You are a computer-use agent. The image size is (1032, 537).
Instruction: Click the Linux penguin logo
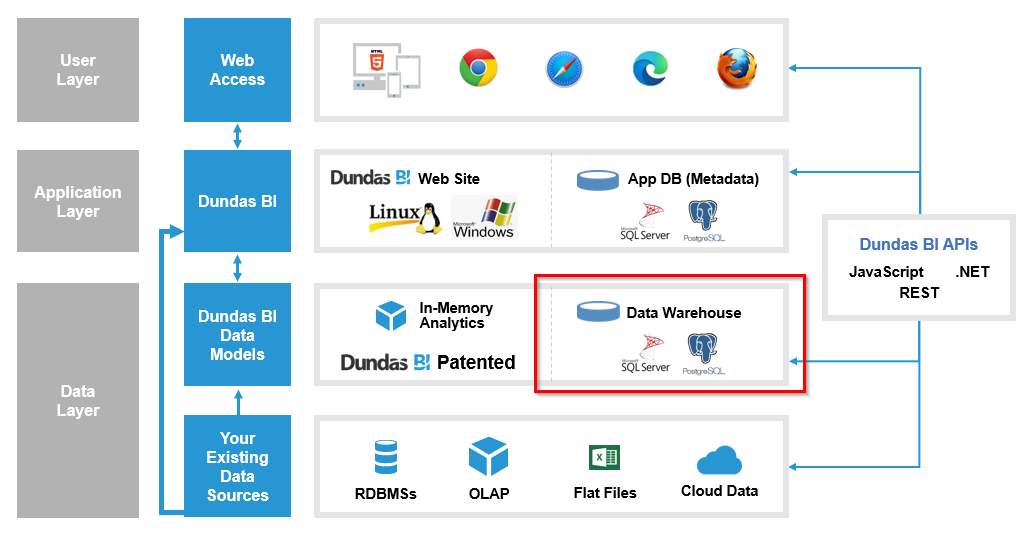click(x=405, y=218)
